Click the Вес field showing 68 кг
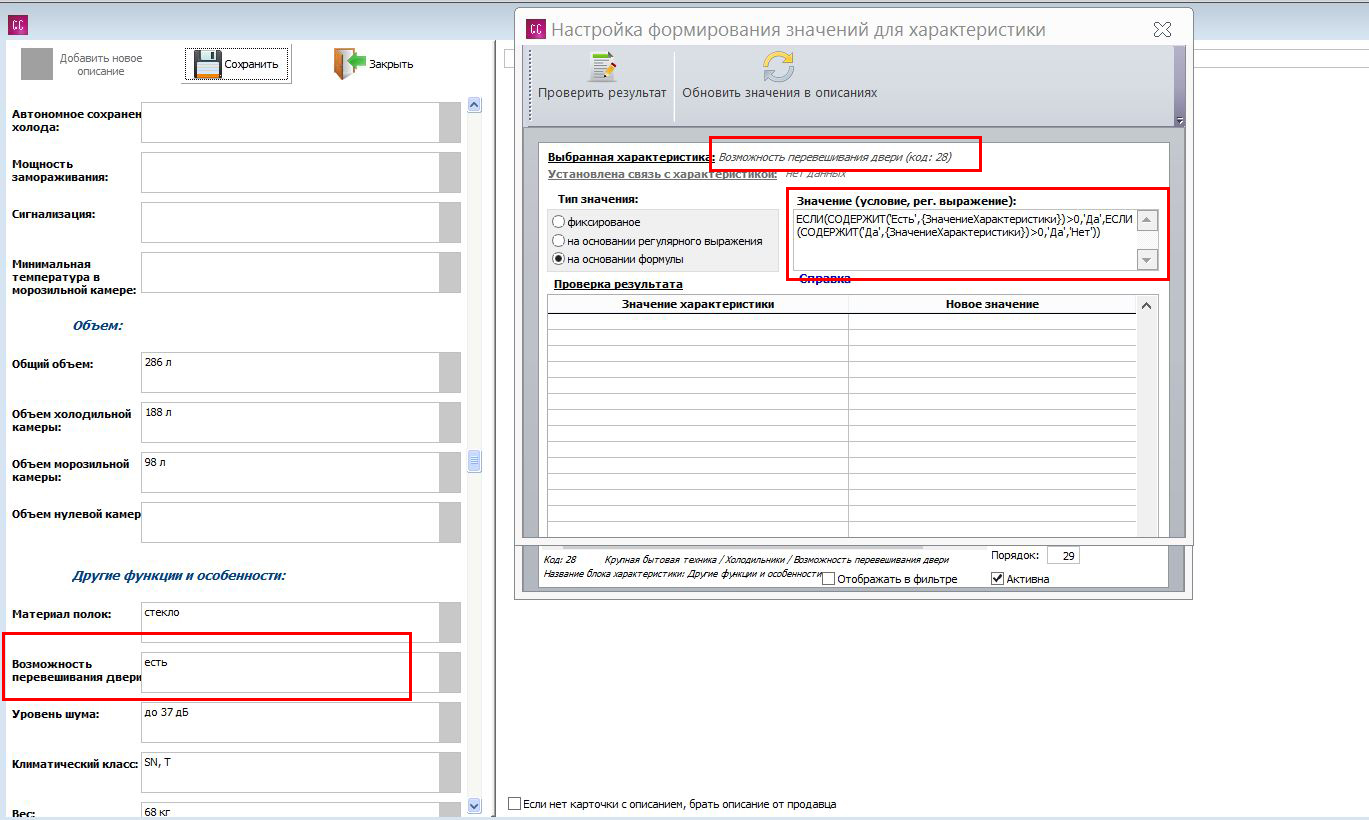This screenshot has width=1369, height=820. (x=290, y=810)
